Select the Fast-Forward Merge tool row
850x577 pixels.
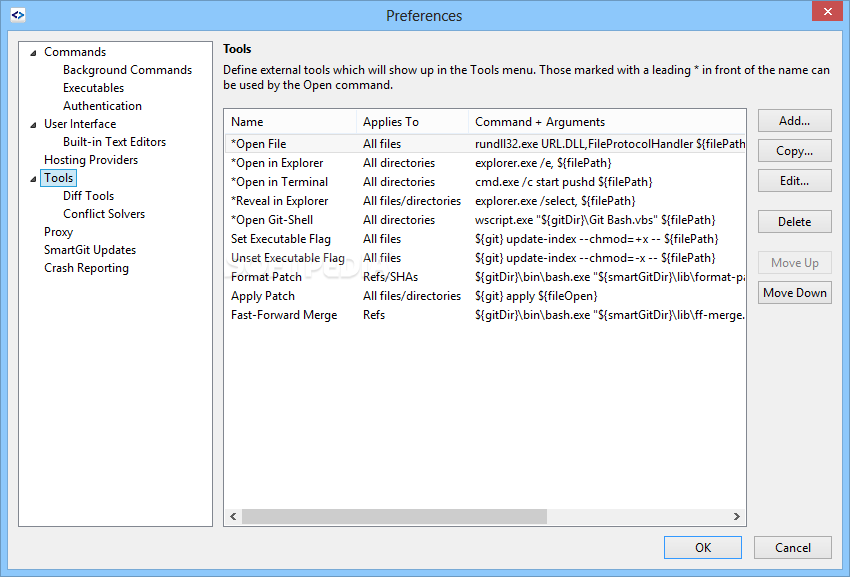[485, 315]
